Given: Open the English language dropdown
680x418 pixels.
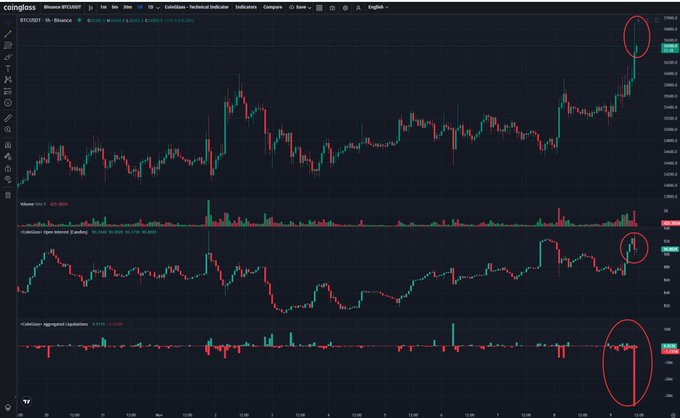Looking at the screenshot, I should [x=378, y=7].
